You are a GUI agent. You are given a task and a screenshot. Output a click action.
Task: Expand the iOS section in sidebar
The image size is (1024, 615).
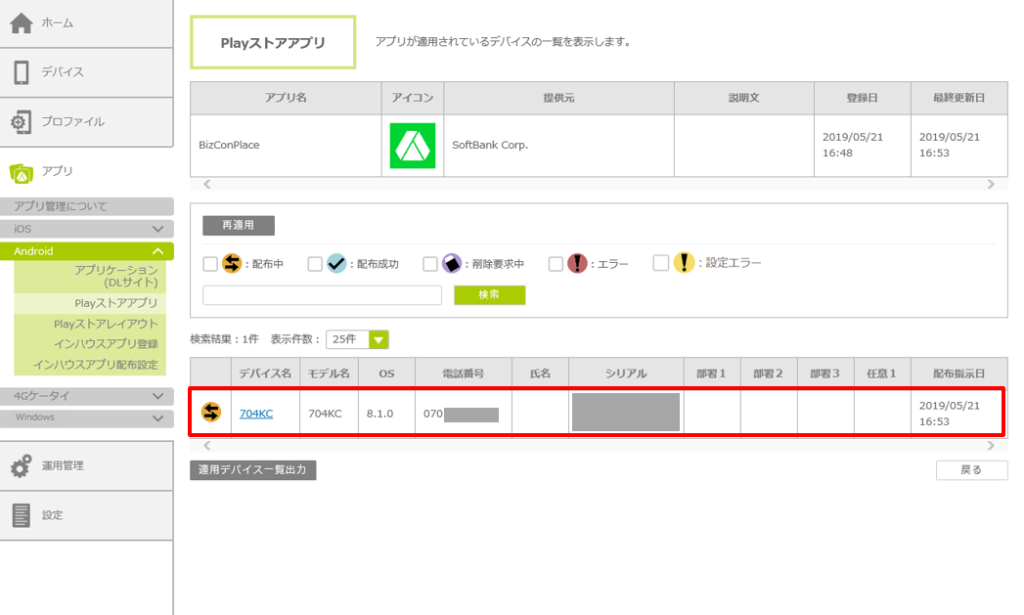click(x=86, y=229)
